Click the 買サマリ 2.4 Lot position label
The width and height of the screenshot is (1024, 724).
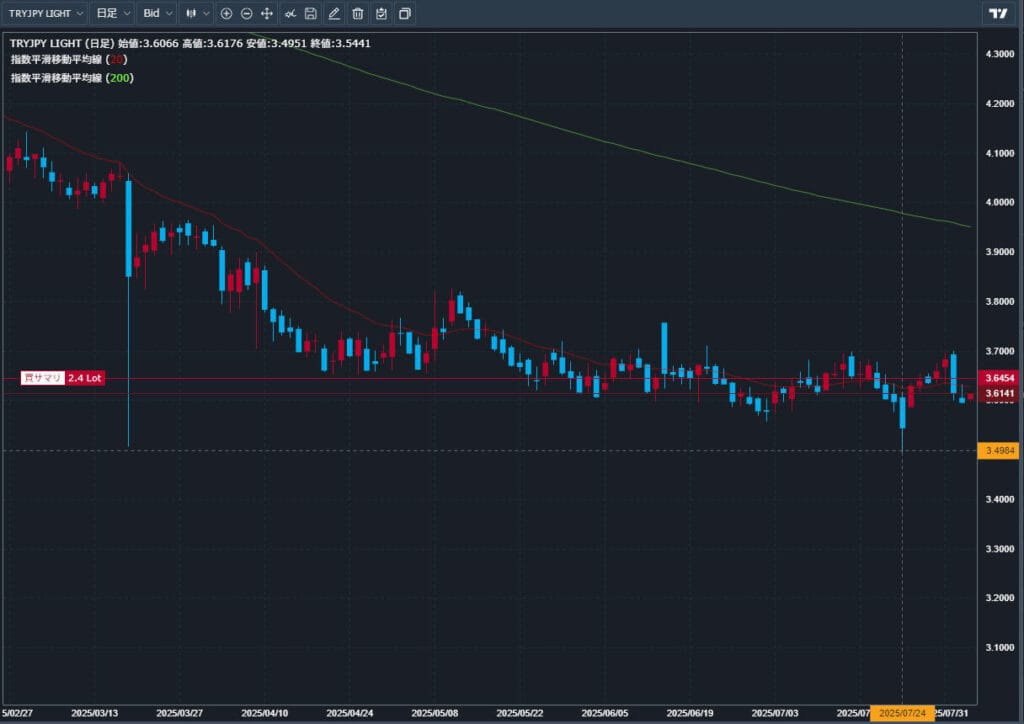click(62, 378)
